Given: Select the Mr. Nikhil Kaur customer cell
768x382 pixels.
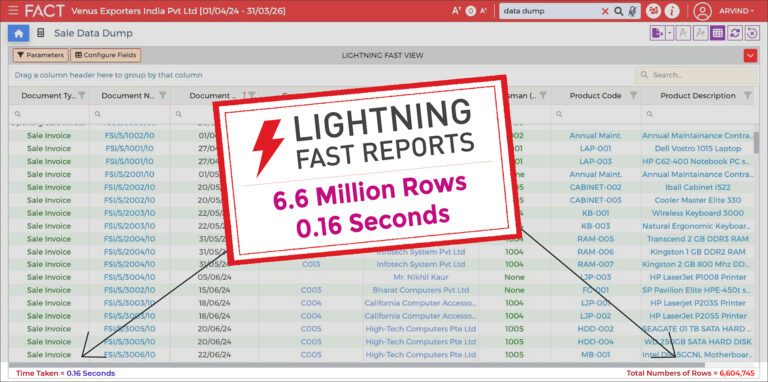Looking at the screenshot, I should (x=421, y=277).
